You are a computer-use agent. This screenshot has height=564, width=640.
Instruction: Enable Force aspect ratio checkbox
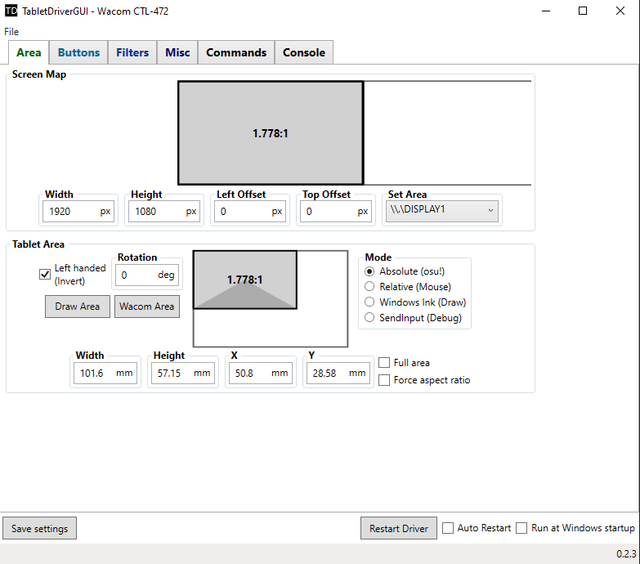384,380
